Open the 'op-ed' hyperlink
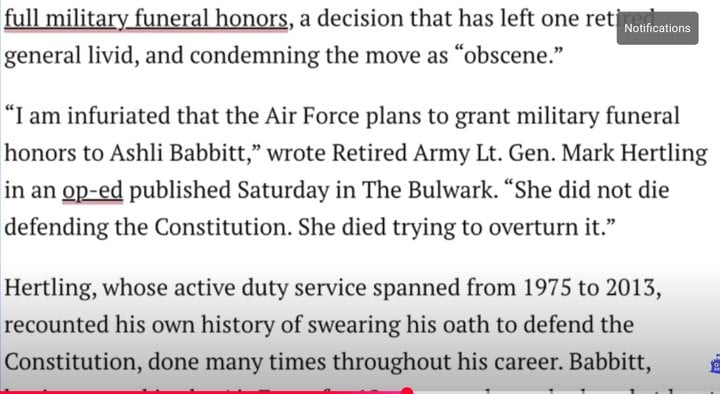Image resolution: width=720 pixels, height=394 pixels. 92,191
